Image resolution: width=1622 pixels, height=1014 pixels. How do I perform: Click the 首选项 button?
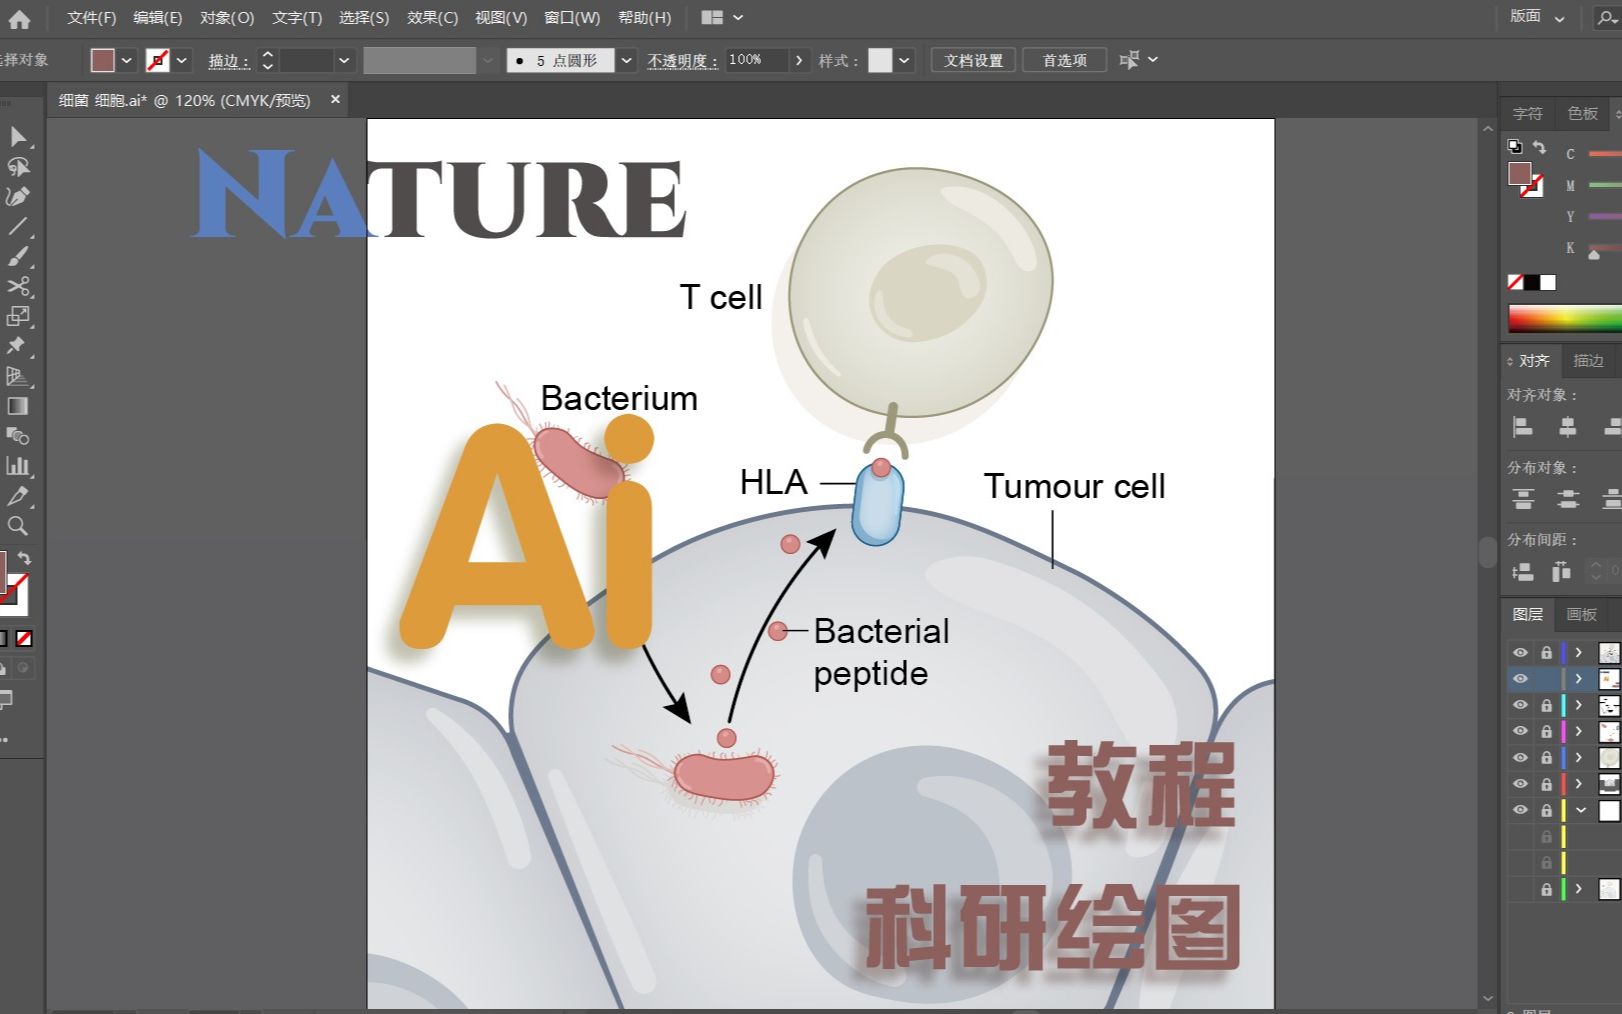[1064, 60]
